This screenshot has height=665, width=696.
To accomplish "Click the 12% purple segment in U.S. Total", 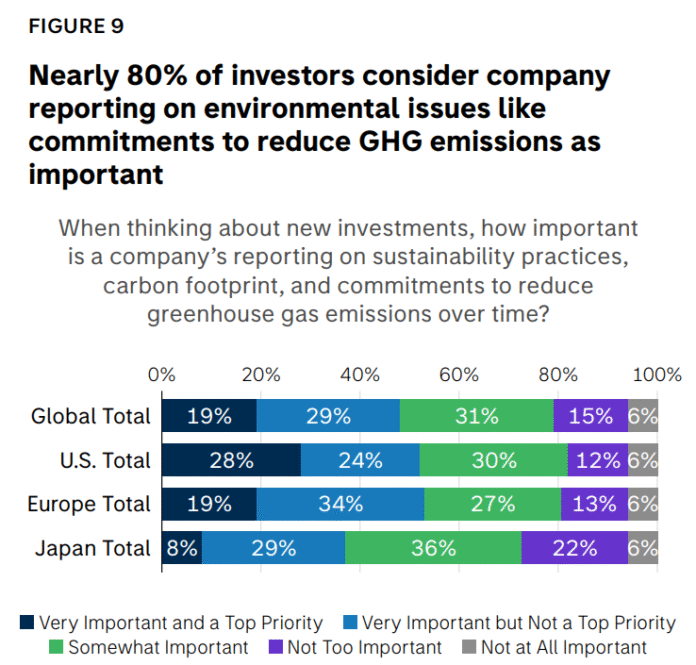I will click(x=597, y=460).
